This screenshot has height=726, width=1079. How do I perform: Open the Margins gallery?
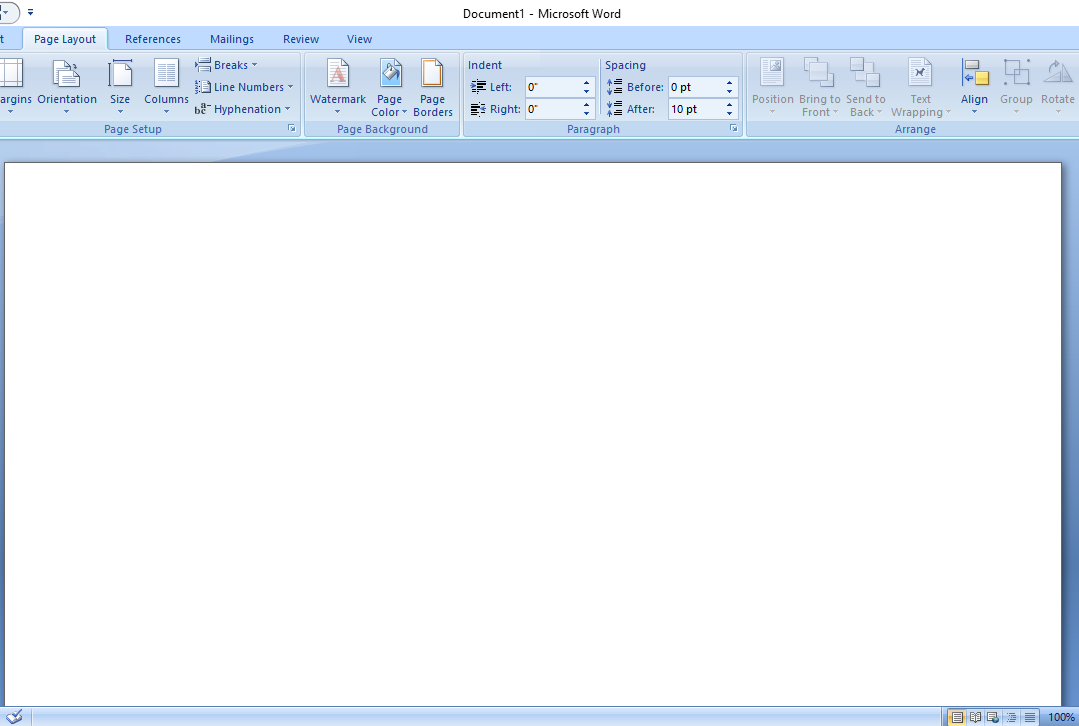[x=14, y=86]
